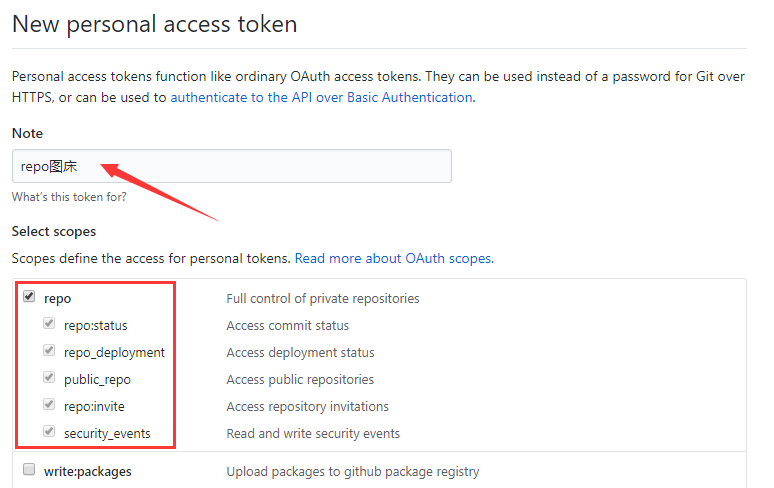Toggle the security_events checkbox

(x=49, y=431)
